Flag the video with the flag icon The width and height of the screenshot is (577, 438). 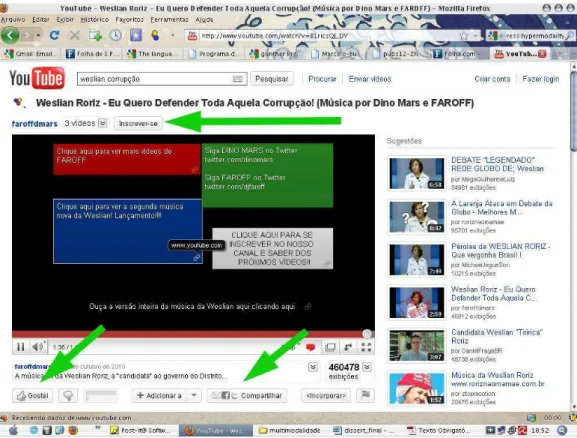tap(365, 395)
